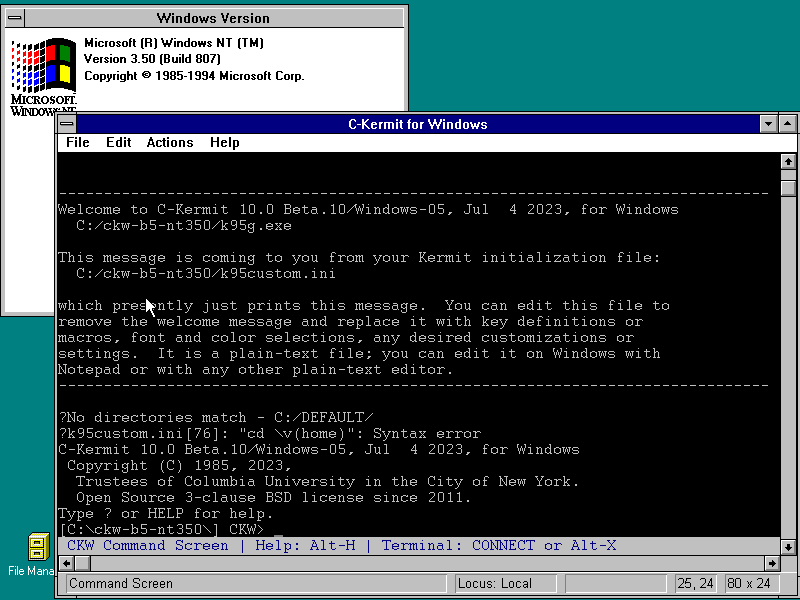The image size is (800, 600).
Task: Click the horizontal scrollbar left arrow
Action: pos(67,563)
